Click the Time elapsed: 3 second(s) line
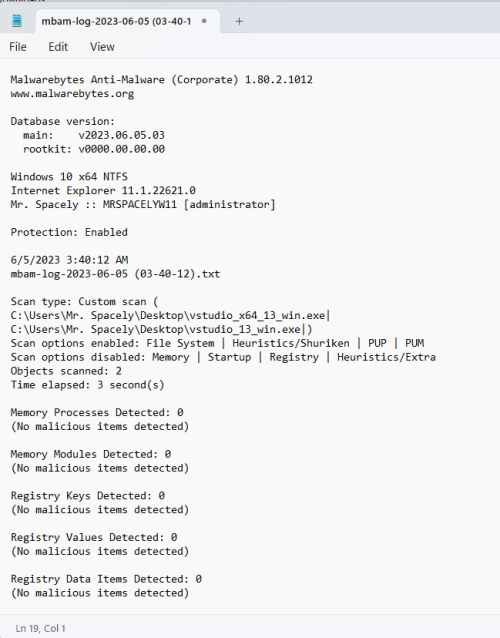This screenshot has height=638, width=500. (x=87, y=385)
